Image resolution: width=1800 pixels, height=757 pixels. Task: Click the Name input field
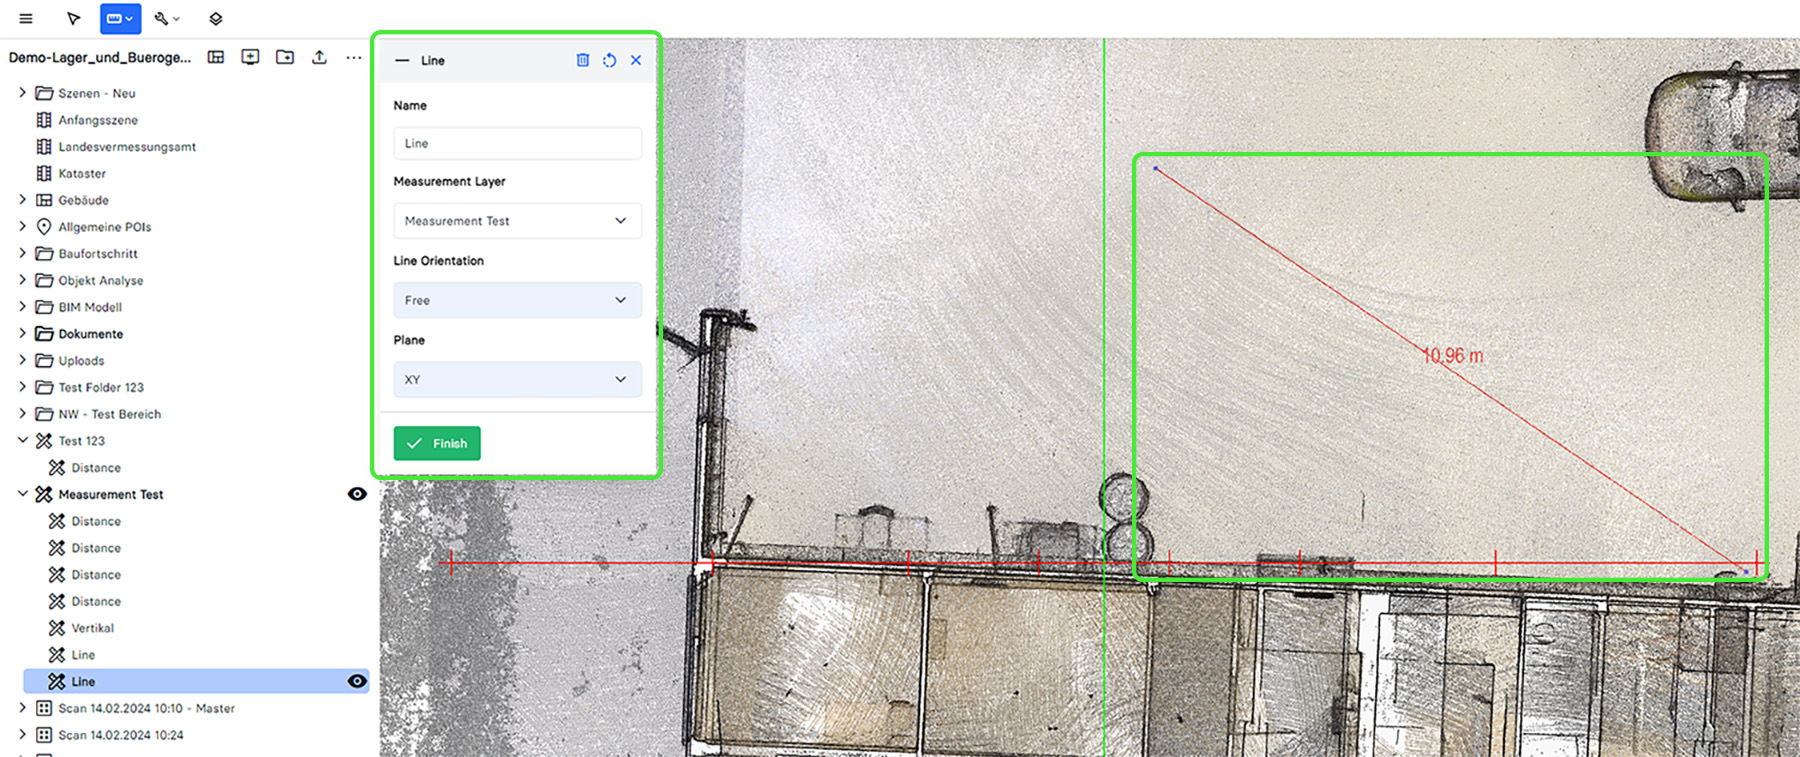click(x=517, y=143)
